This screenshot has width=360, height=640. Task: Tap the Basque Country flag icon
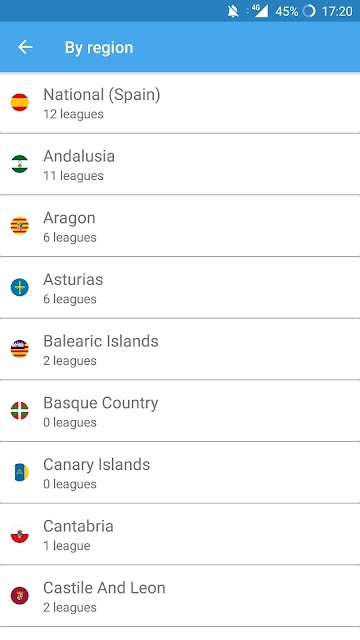click(20, 411)
